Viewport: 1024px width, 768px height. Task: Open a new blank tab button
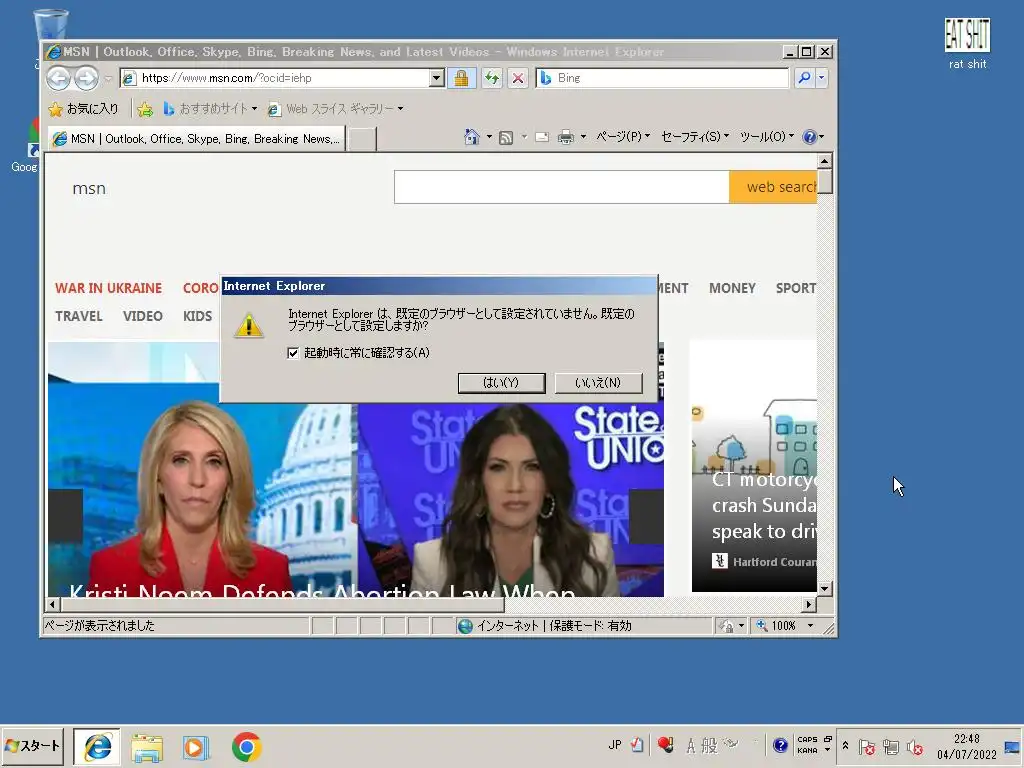(x=361, y=139)
